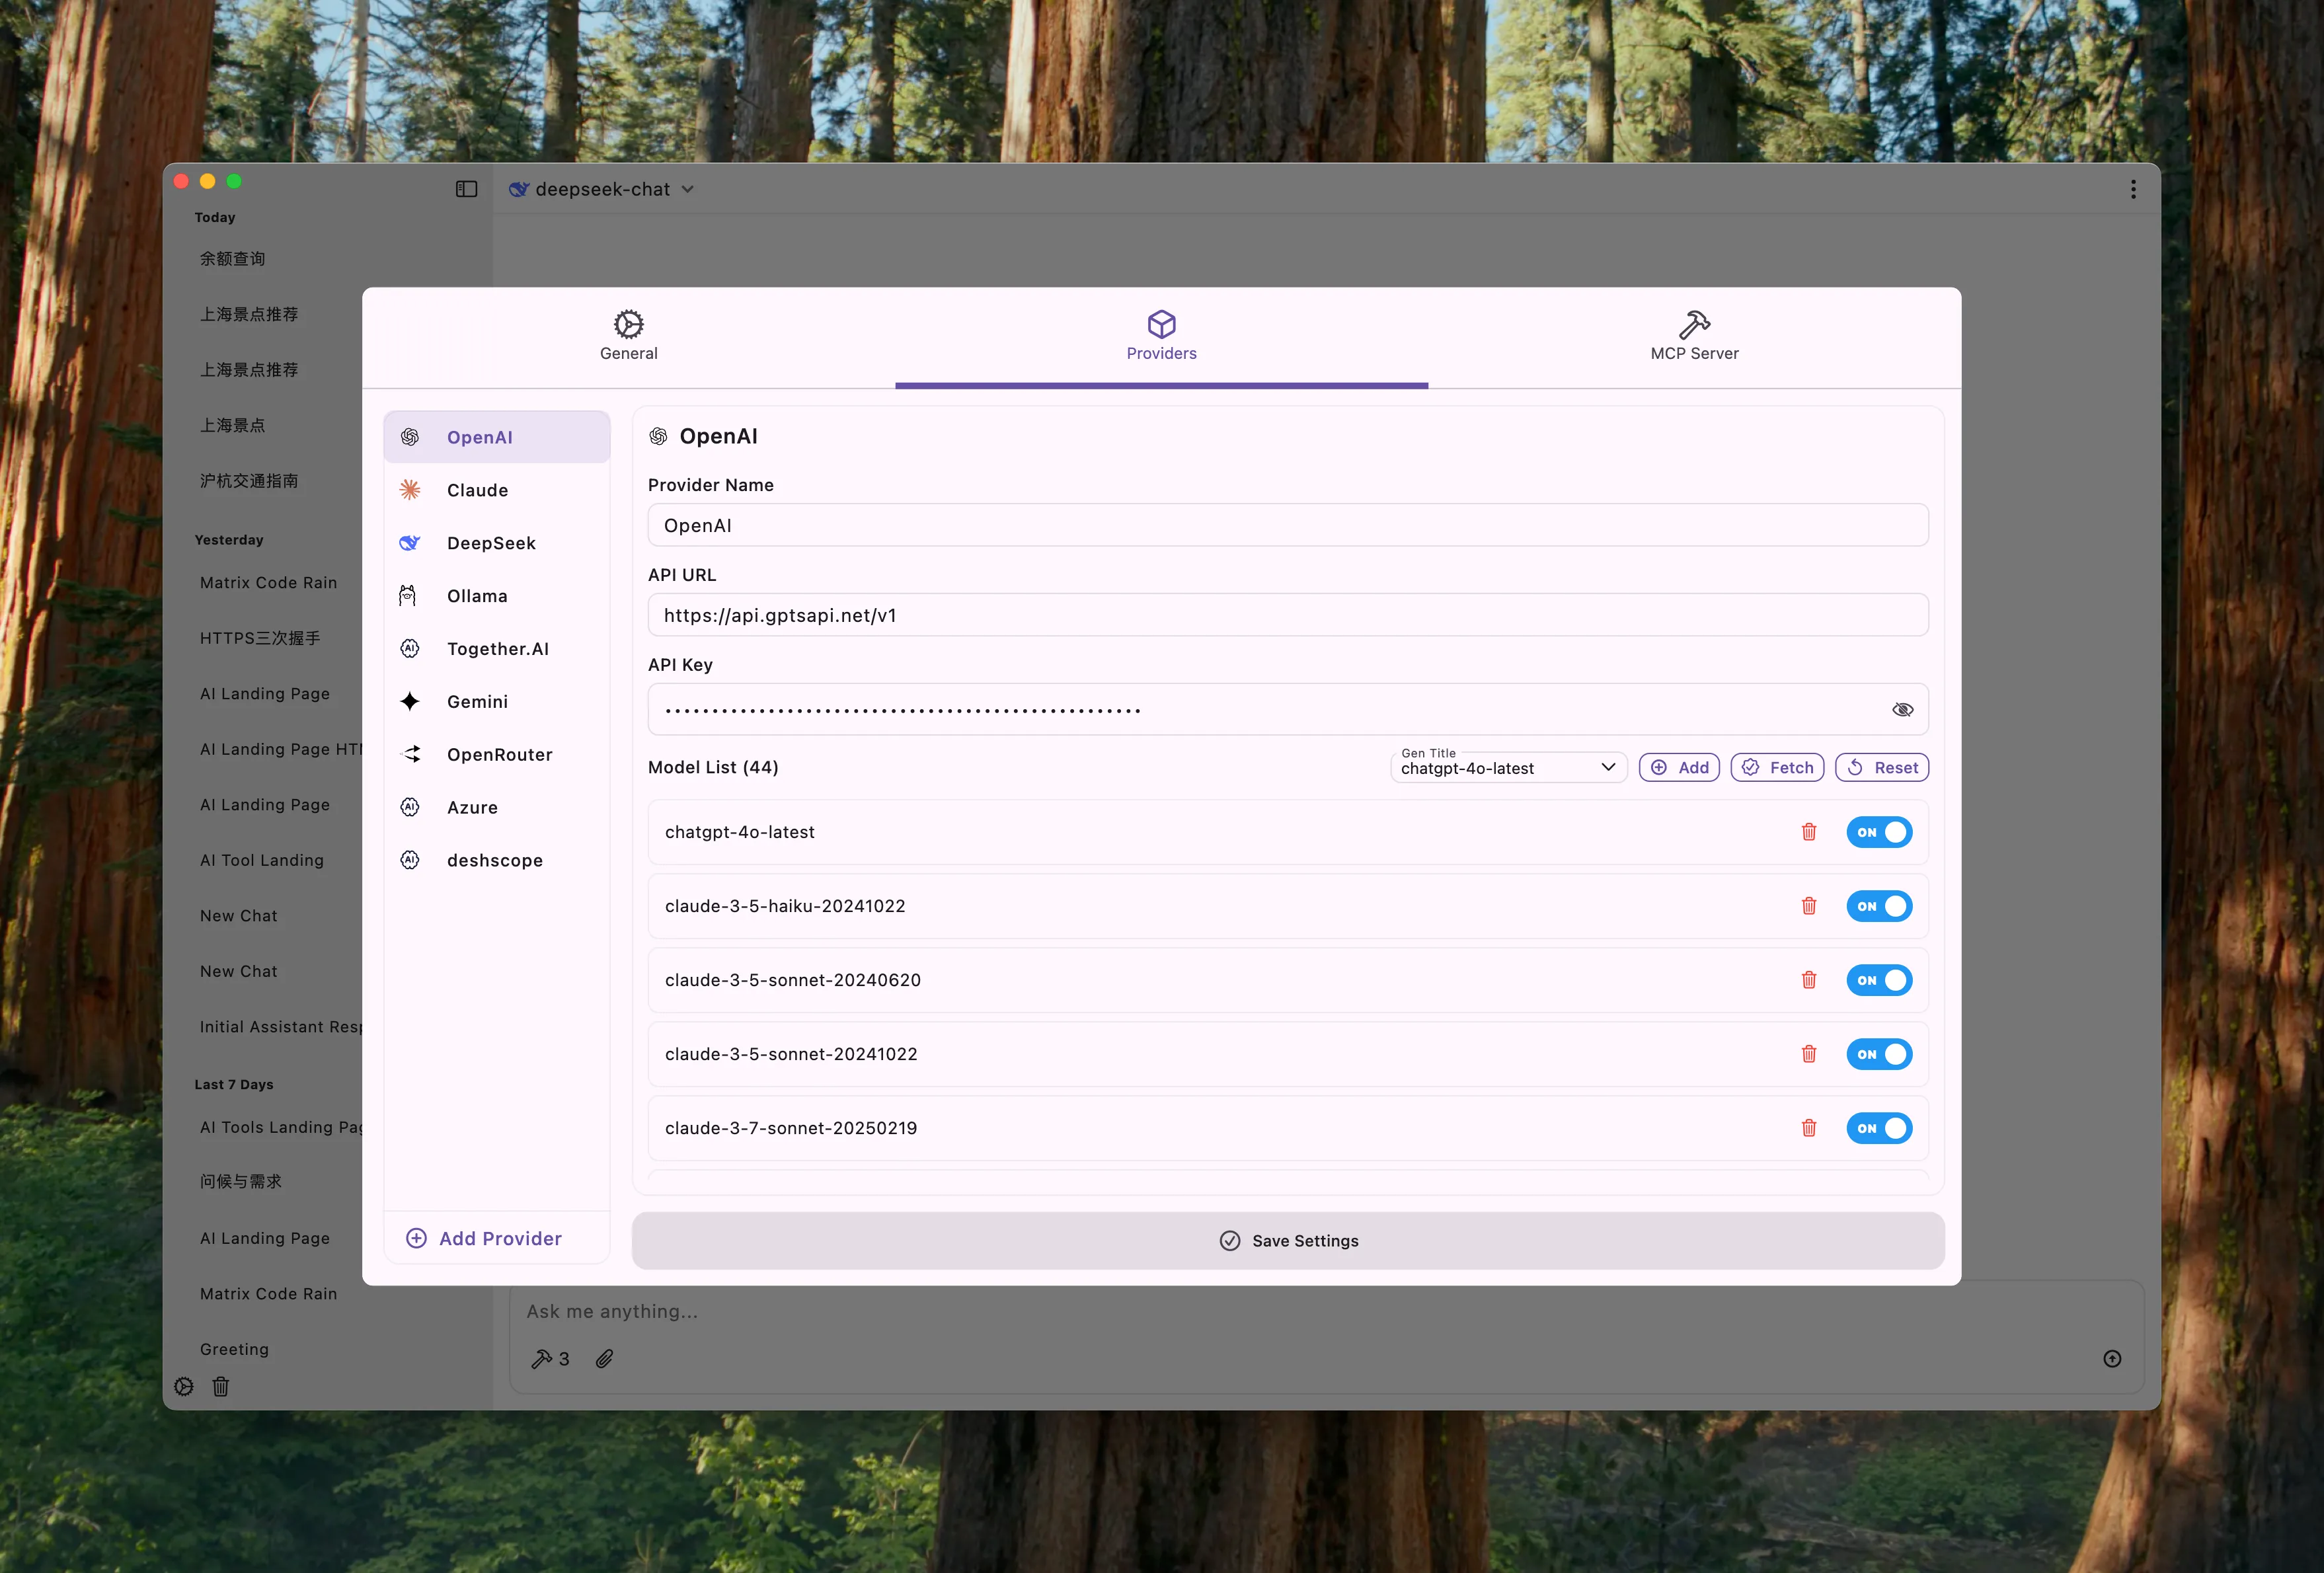This screenshot has height=1573, width=2324.
Task: Toggle off claude-3-5-sonnet-20241022 model
Action: point(1878,1054)
